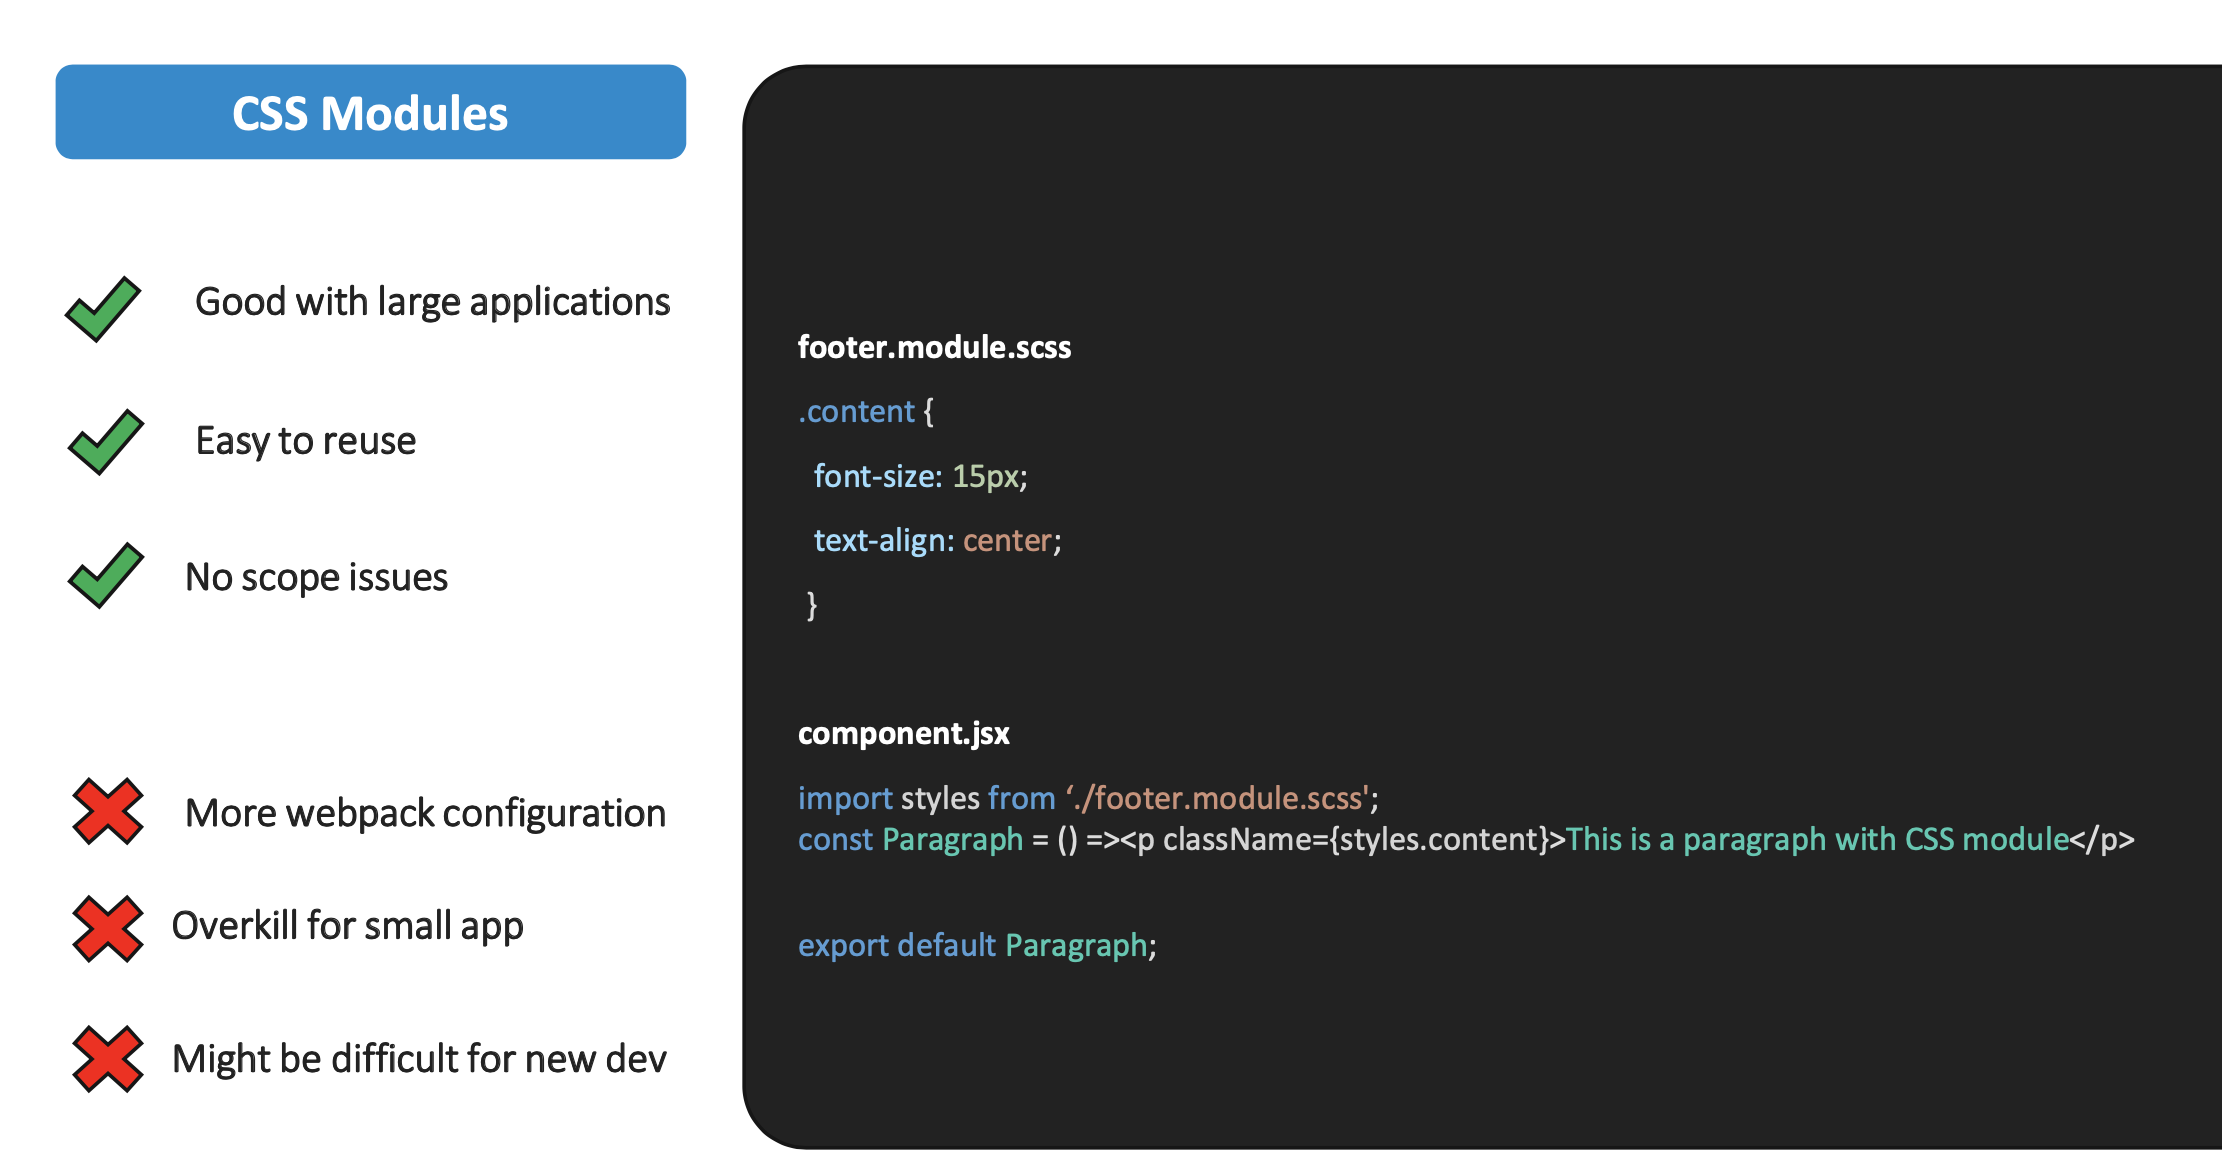Click the green checkmark beside No scope issues

tap(106, 576)
